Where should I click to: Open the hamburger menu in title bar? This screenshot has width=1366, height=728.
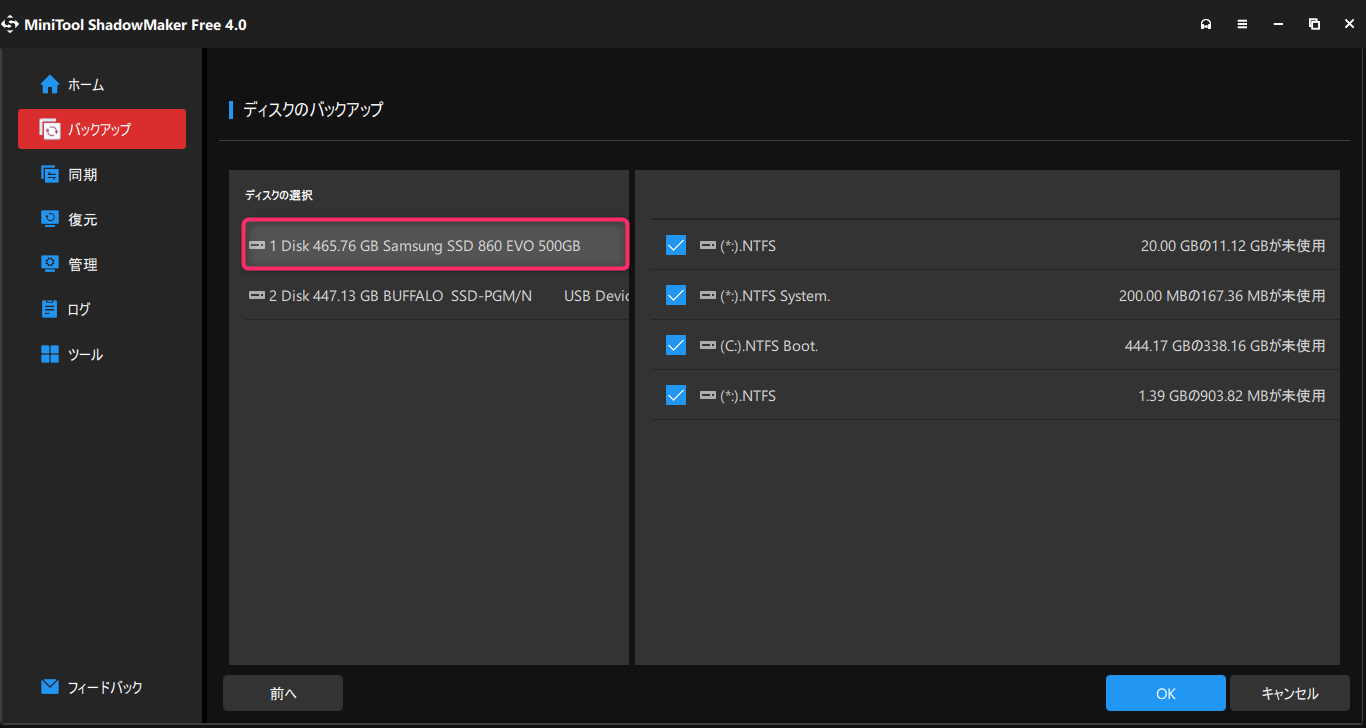click(1242, 24)
